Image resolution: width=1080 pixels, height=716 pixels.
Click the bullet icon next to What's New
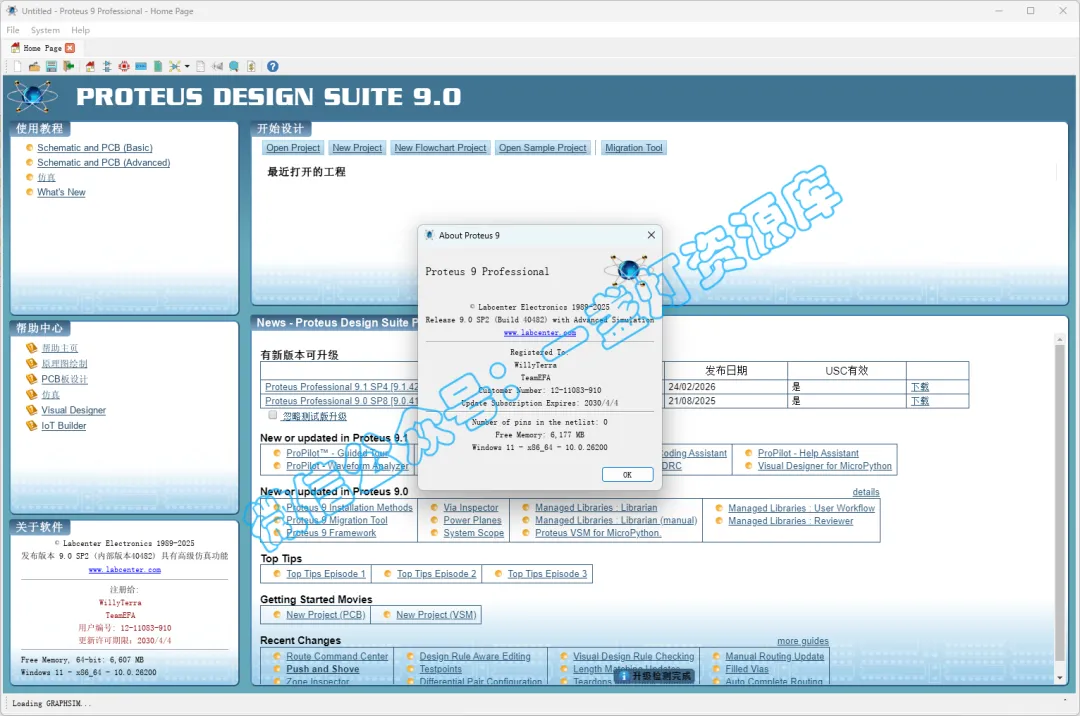(x=29, y=192)
